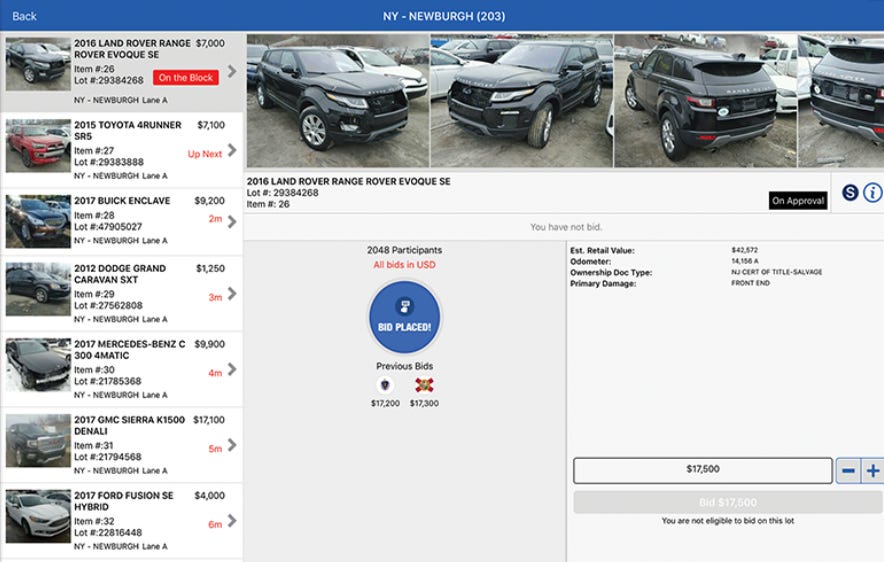
Task: Click the $17,500 bid amount field
Action: pos(703,470)
